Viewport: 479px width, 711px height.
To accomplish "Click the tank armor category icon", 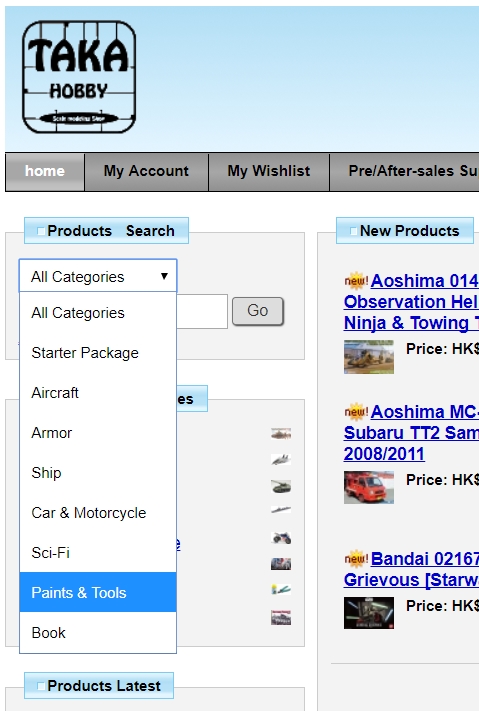I will coord(281,487).
